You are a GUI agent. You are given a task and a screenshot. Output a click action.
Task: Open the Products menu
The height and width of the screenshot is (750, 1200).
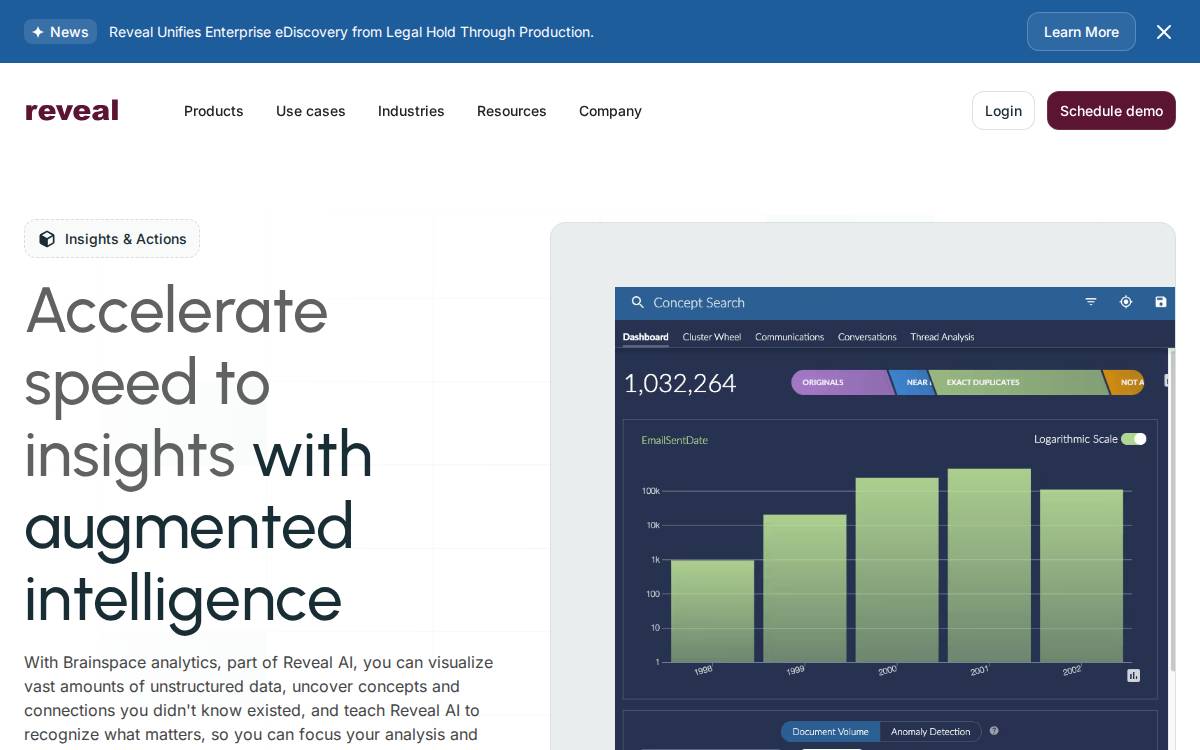click(213, 111)
